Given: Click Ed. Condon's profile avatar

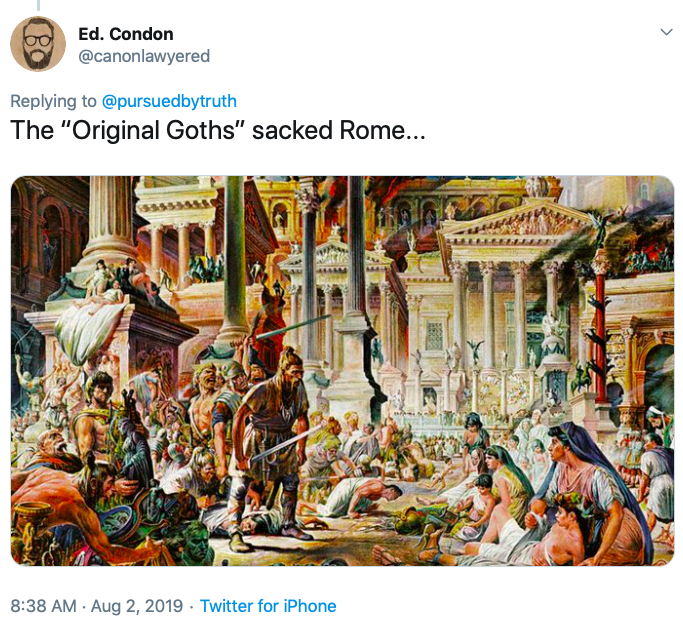Looking at the screenshot, I should (x=38, y=44).
